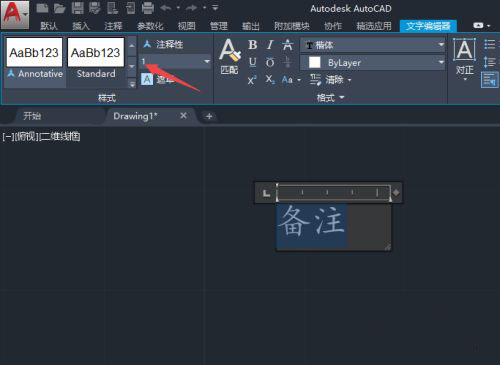500x365 pixels.
Task: Click the Save icon in quick access
Action: point(77,8)
